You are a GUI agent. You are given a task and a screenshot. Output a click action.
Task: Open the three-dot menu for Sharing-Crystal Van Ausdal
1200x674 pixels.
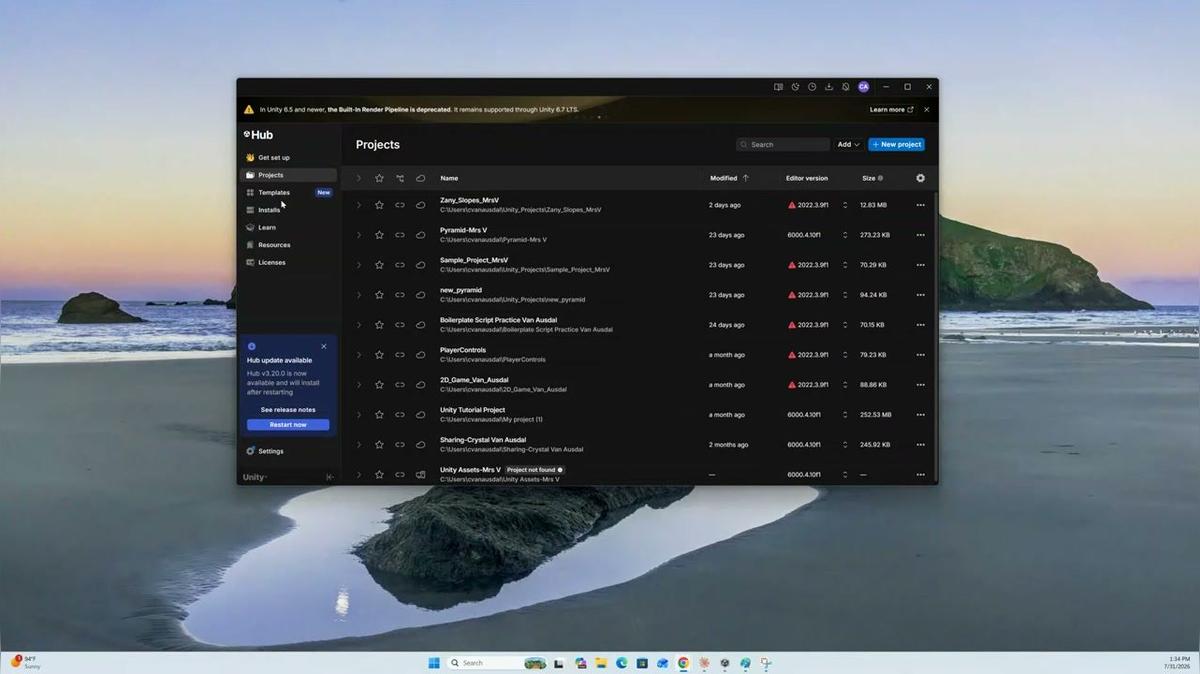tap(921, 445)
